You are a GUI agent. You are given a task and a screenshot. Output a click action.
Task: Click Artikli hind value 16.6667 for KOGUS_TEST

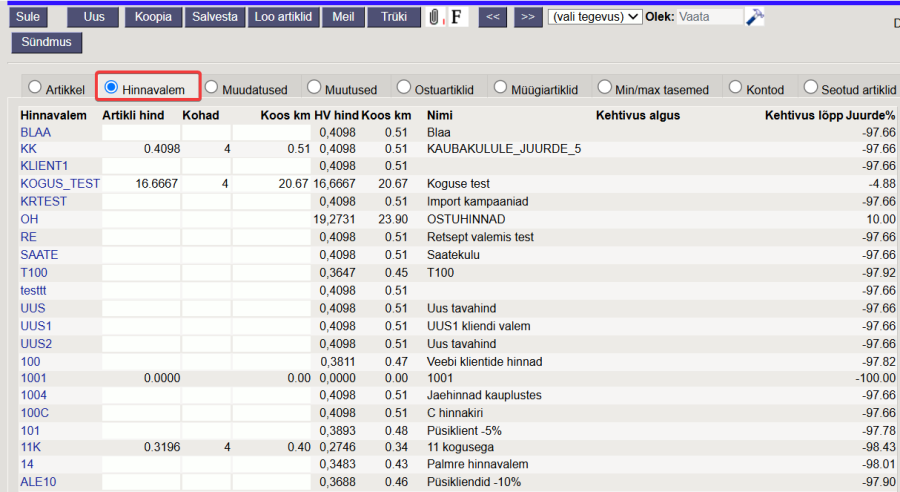point(142,184)
